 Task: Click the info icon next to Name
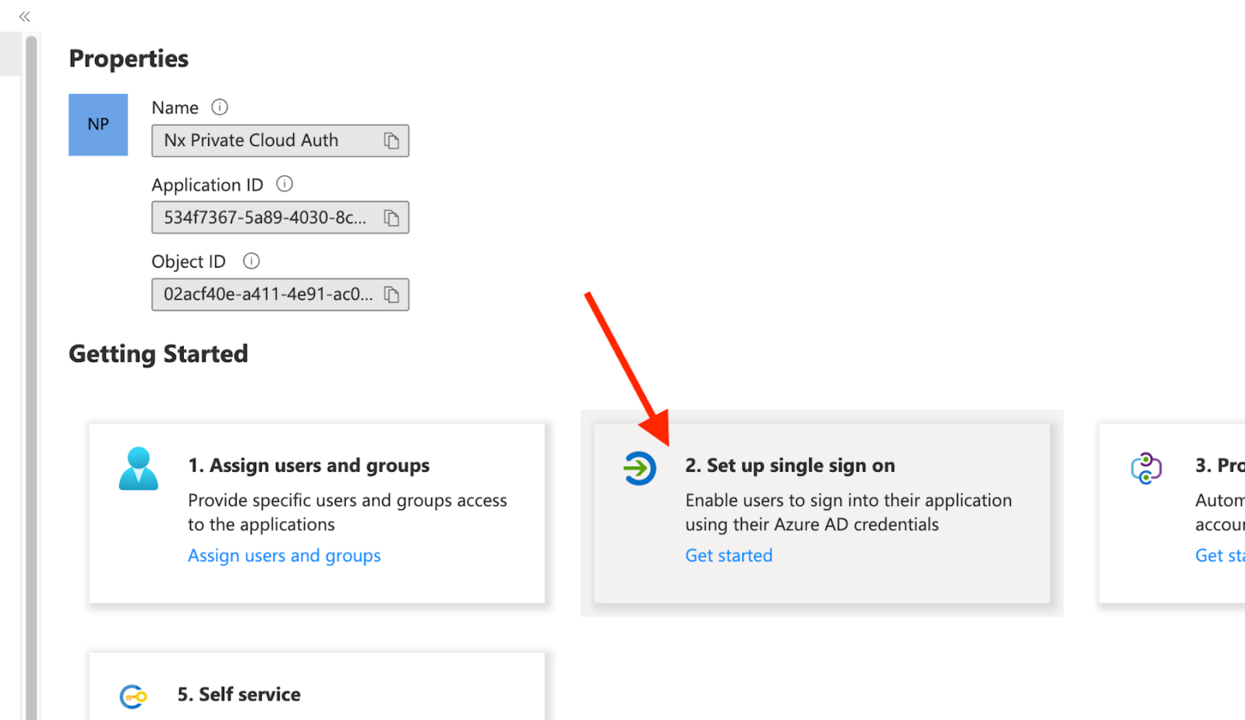(x=218, y=106)
